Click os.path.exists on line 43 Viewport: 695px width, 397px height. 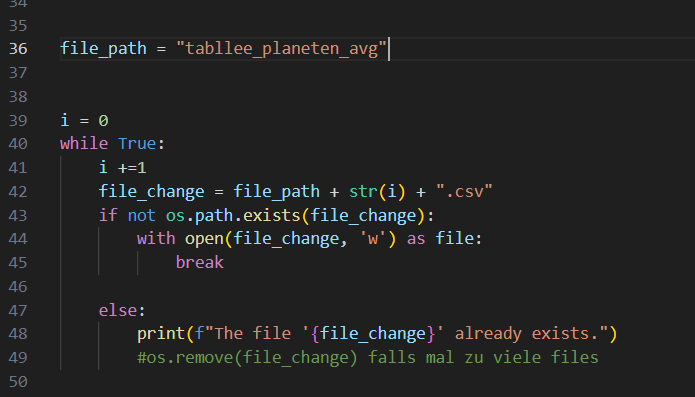point(233,215)
